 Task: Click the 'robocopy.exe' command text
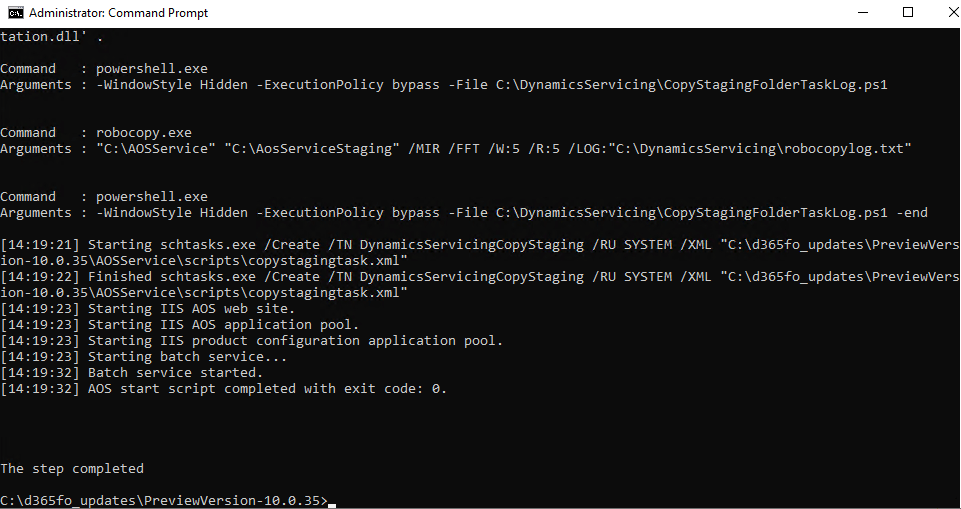click(143, 132)
